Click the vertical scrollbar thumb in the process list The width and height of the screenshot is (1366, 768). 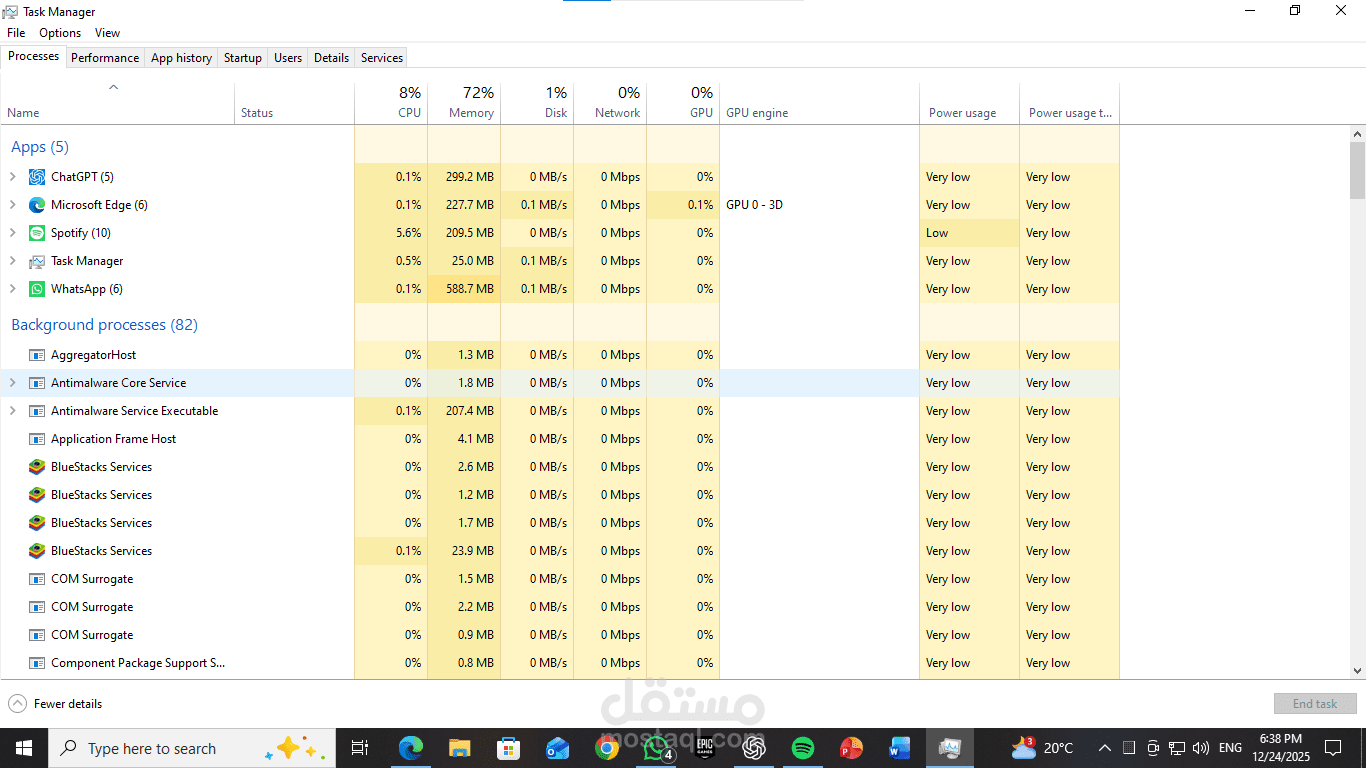point(1357,170)
